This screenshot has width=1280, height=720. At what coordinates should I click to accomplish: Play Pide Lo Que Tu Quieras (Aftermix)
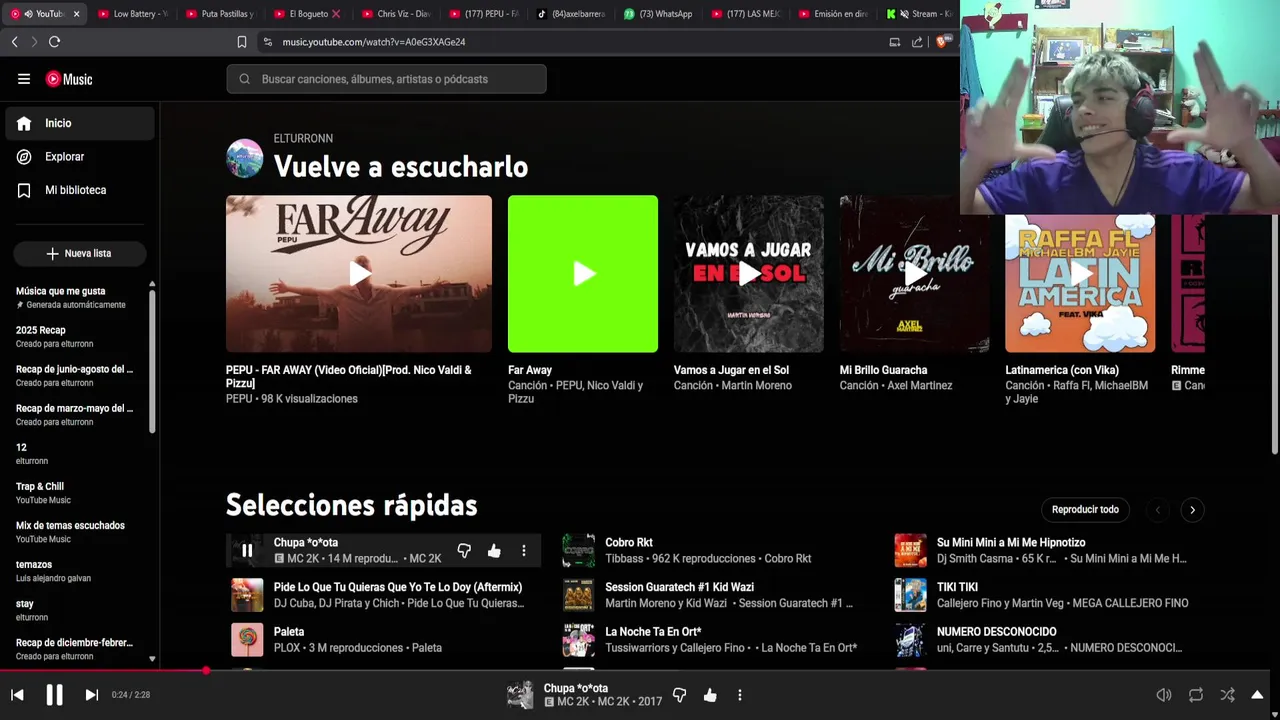pos(247,595)
